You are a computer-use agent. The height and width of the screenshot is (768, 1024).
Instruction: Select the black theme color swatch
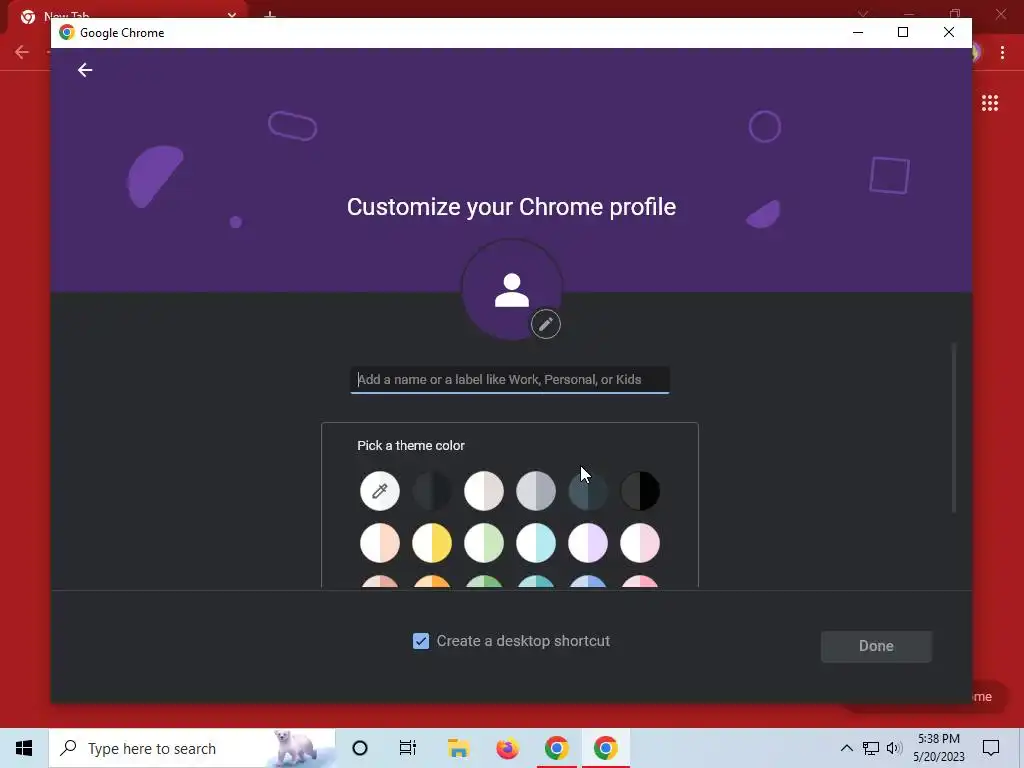(x=640, y=490)
